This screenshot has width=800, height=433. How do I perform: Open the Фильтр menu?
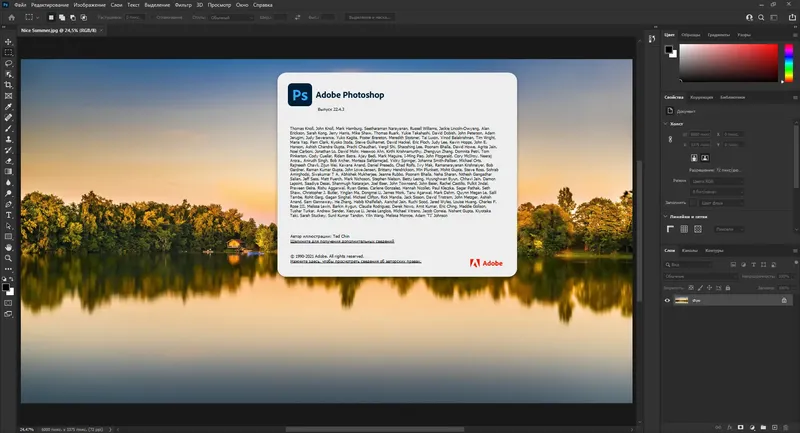(x=183, y=5)
